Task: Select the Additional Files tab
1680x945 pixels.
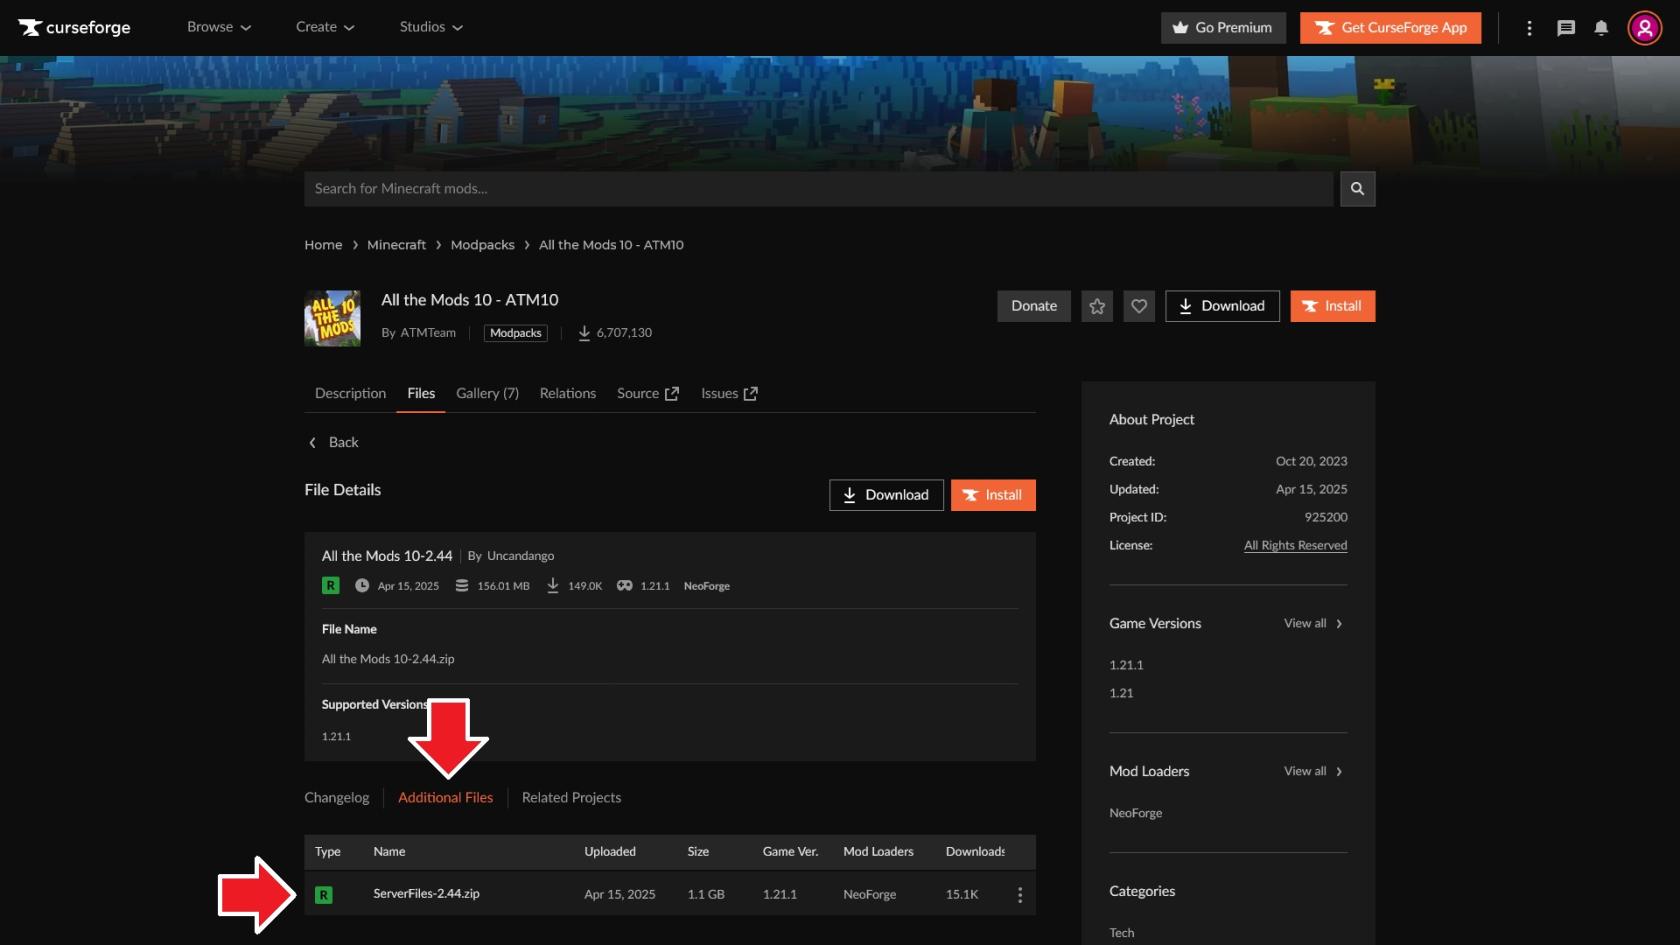Action: tap(445, 798)
